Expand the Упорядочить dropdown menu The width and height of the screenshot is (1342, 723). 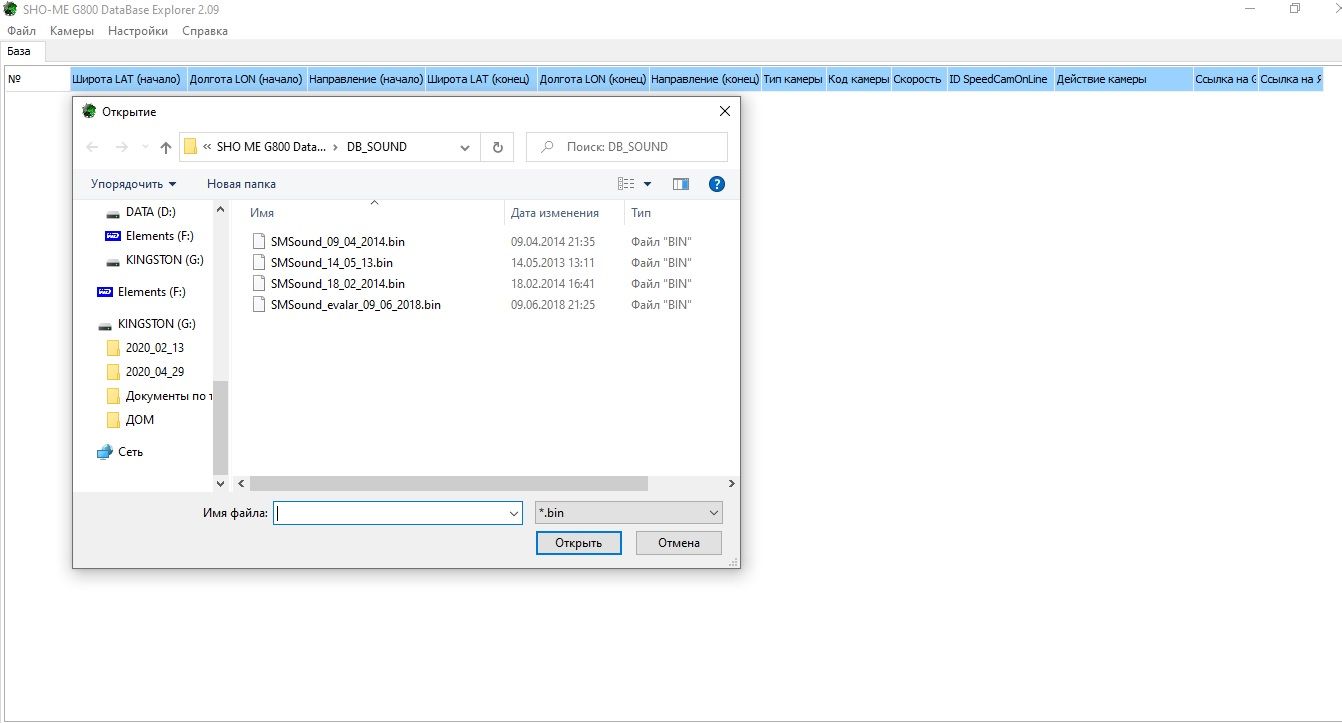click(x=133, y=184)
